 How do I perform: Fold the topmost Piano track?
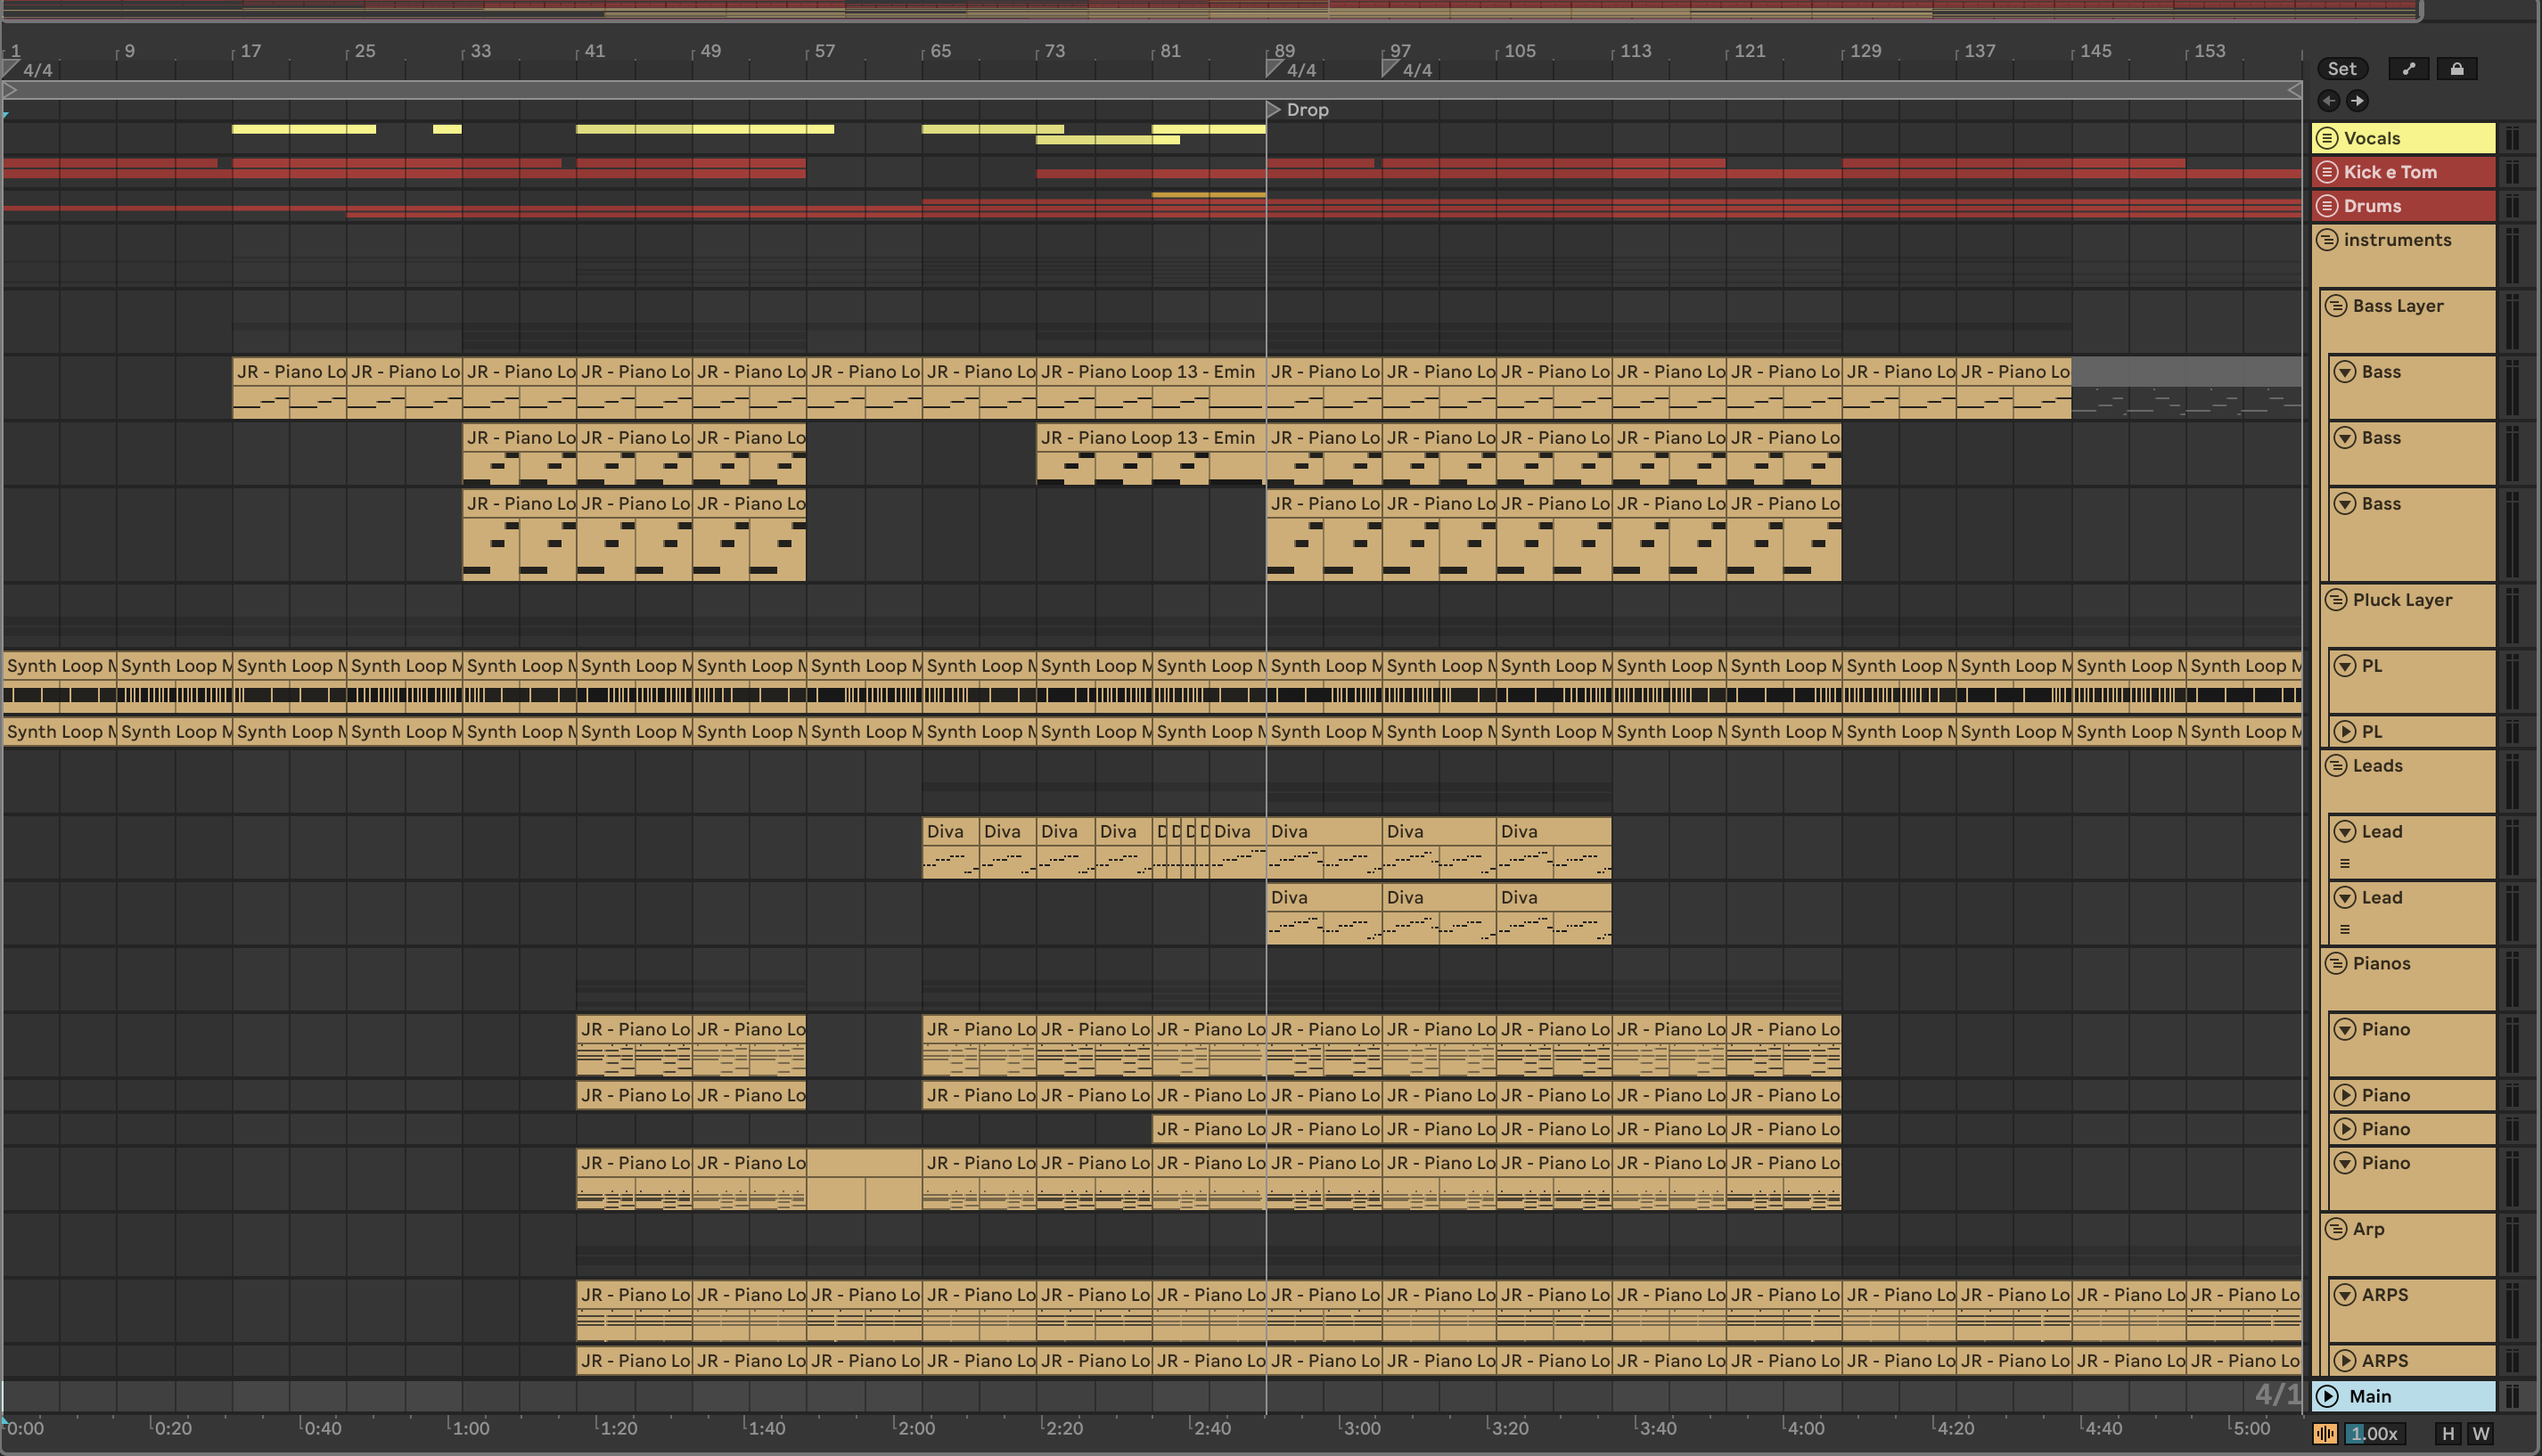(x=2345, y=1030)
